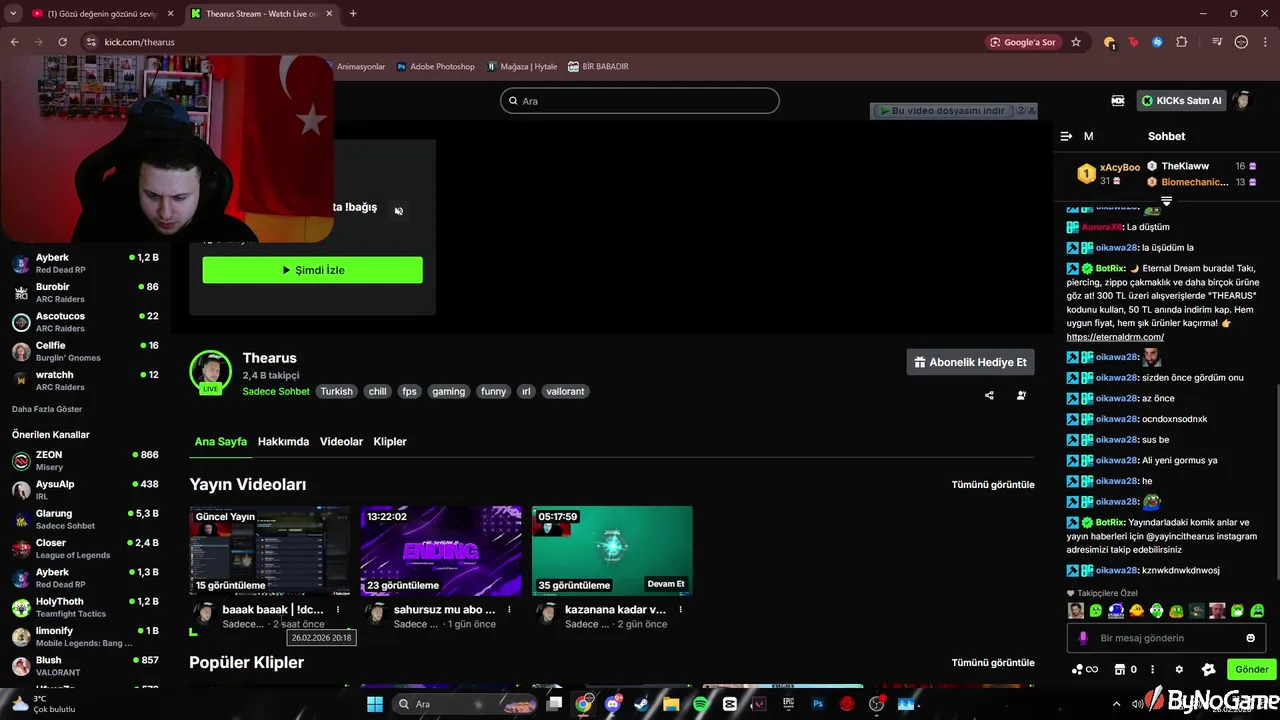Screen dimensions: 1280x720
Task: Open the user profile avatar menu
Action: pyautogui.click(x=1242, y=100)
